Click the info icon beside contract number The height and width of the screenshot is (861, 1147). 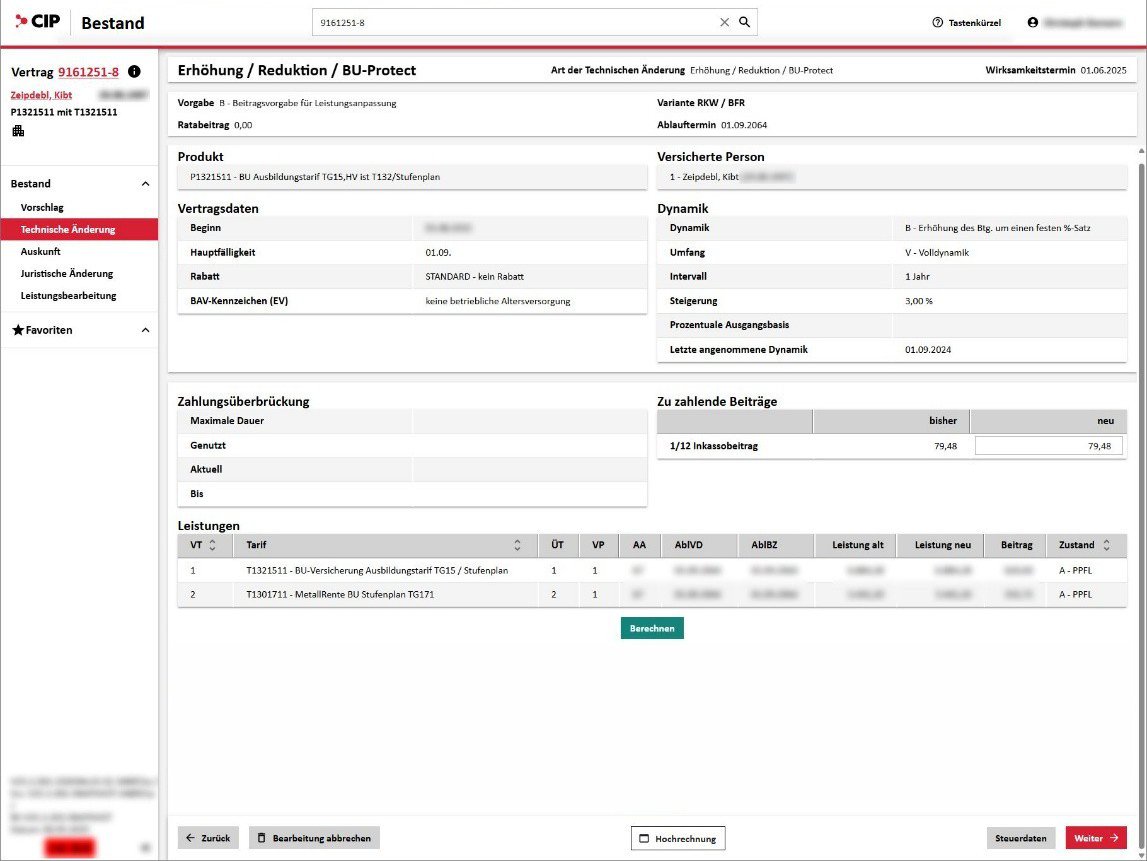[x=135, y=72]
